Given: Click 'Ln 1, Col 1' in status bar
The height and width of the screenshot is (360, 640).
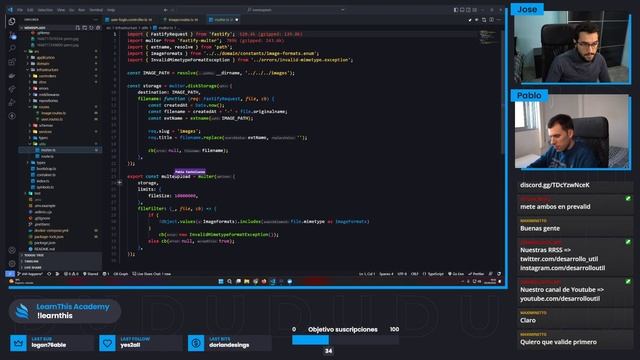Looking at the screenshot, I should point(367,274).
